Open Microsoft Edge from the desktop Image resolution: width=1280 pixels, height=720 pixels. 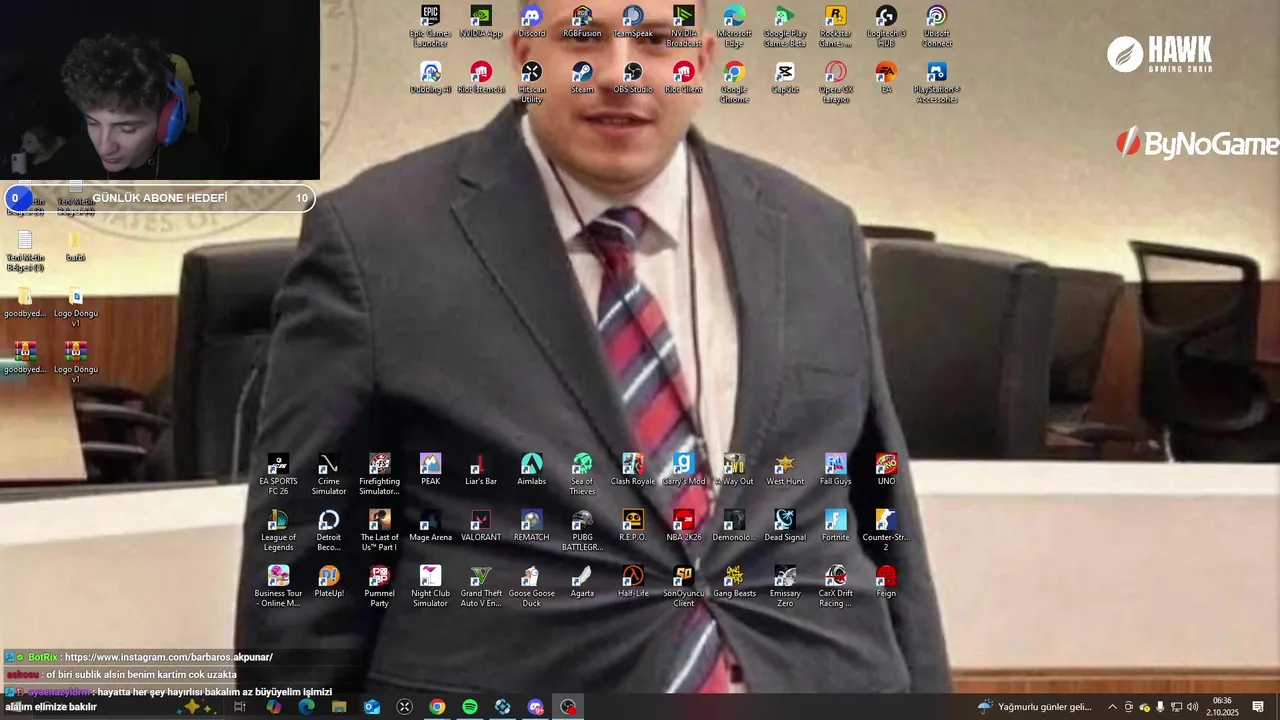pyautogui.click(x=734, y=26)
